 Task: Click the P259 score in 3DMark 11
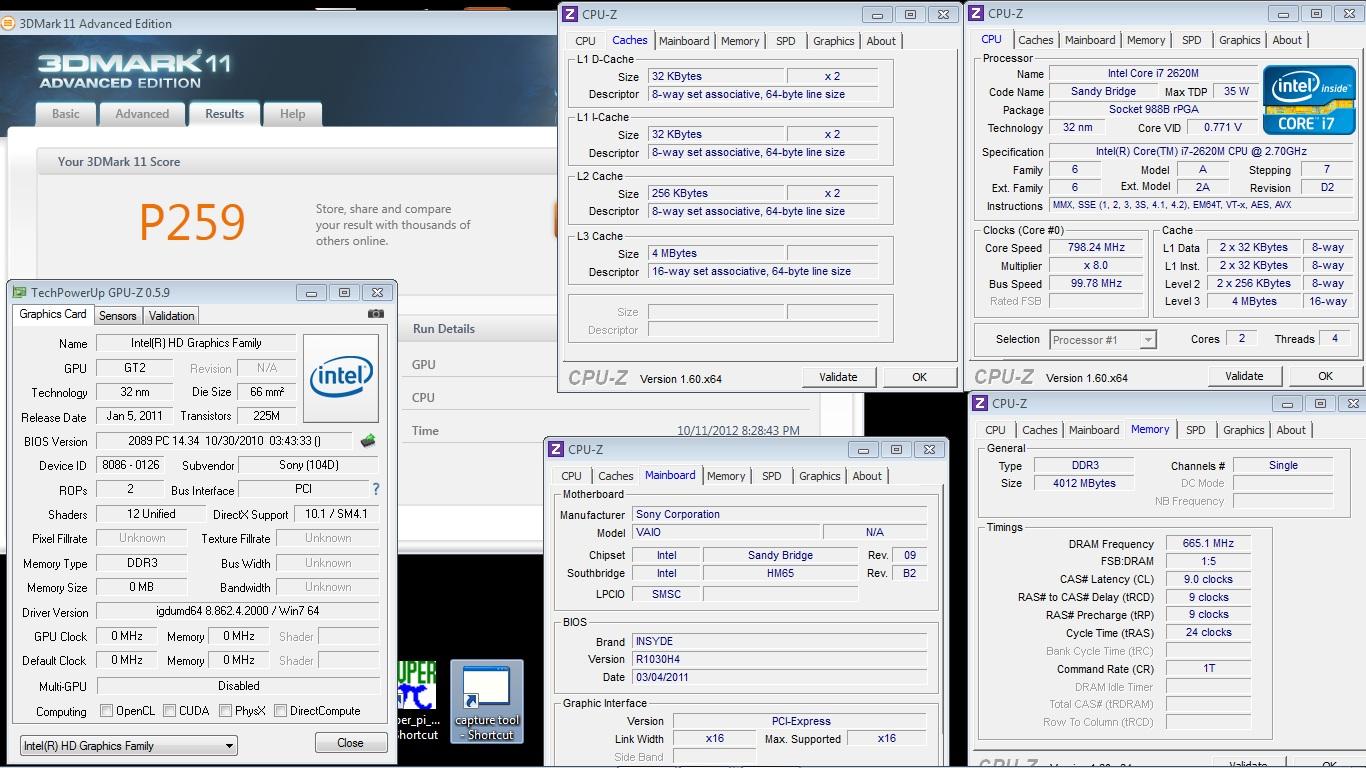tap(192, 222)
